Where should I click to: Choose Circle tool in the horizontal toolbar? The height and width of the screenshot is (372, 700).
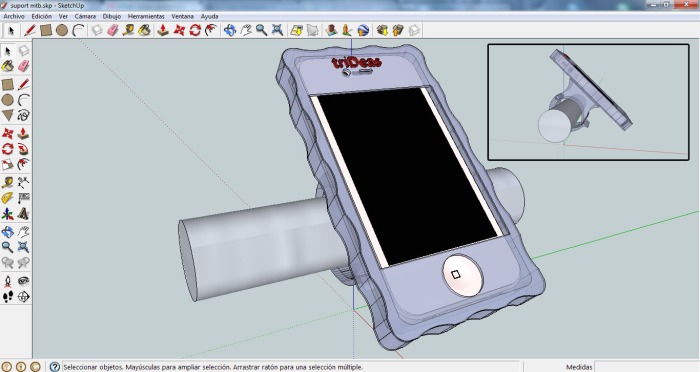pos(62,30)
